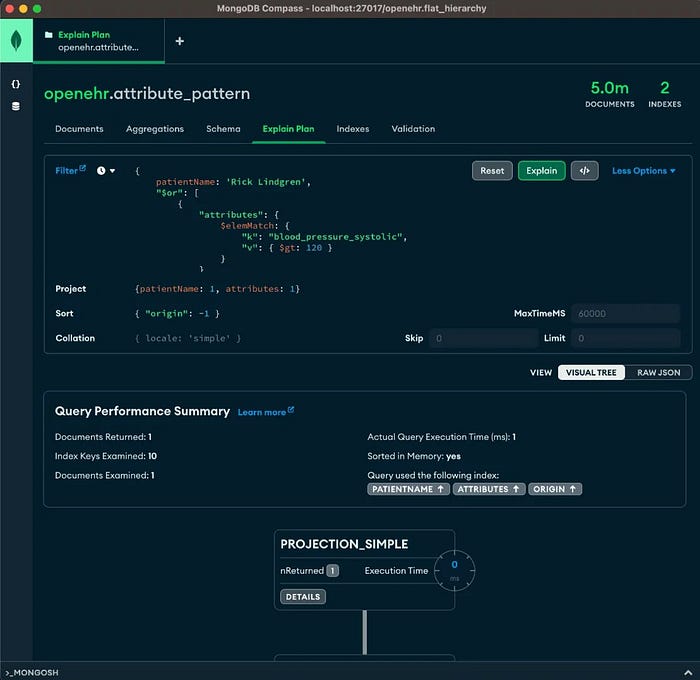This screenshot has width=700, height=680.
Task: Click the openehr database name in title
Action: pyautogui.click(x=76, y=94)
